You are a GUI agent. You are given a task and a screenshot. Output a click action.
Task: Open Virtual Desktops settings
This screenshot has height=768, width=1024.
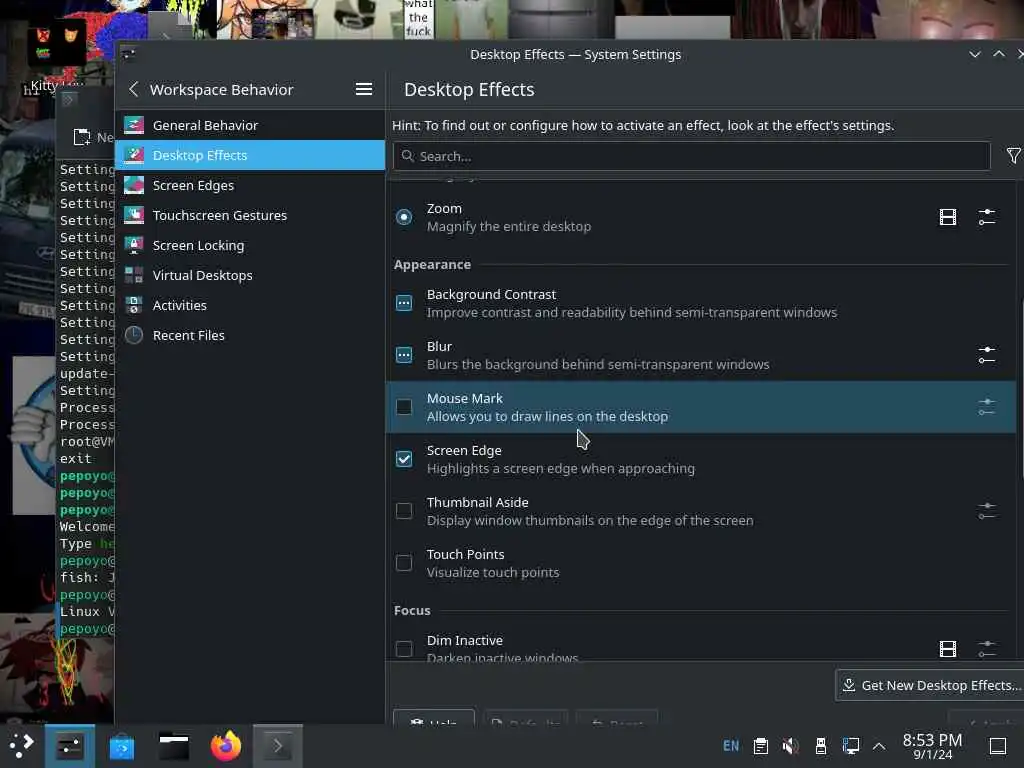coord(249,276)
